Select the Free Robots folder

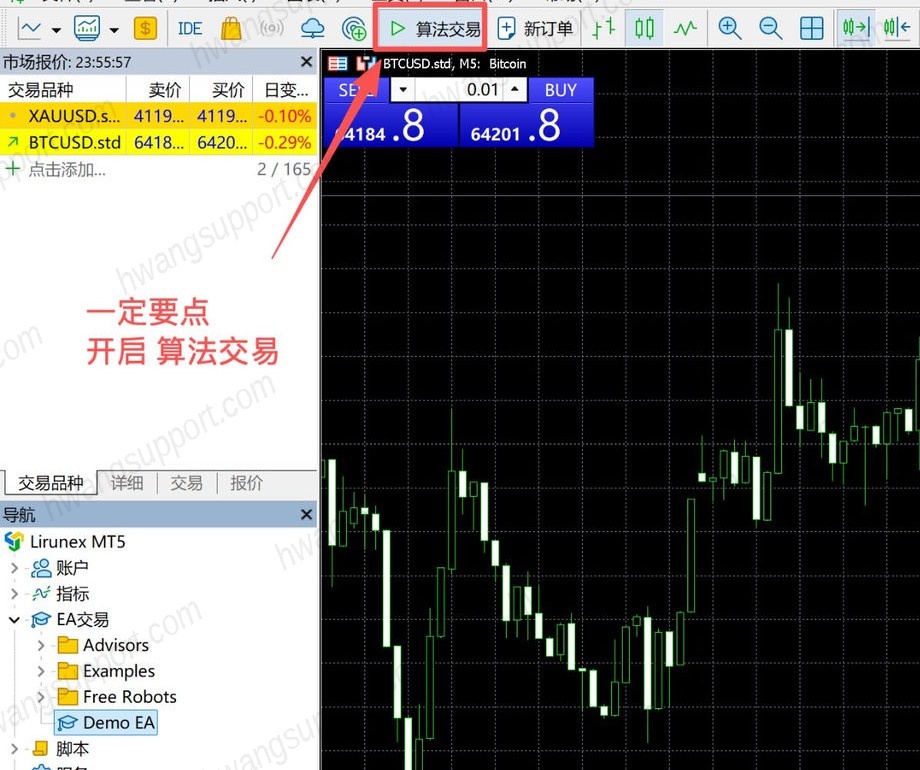point(130,697)
